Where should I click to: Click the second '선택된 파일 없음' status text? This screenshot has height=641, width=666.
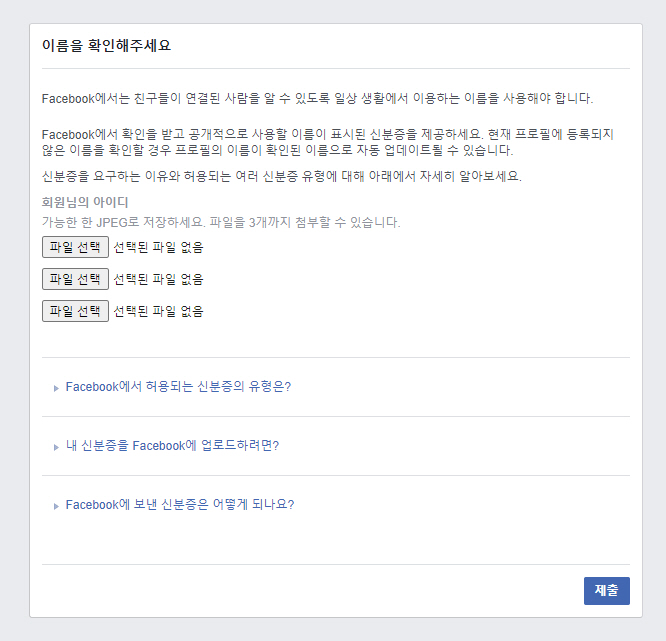158,279
